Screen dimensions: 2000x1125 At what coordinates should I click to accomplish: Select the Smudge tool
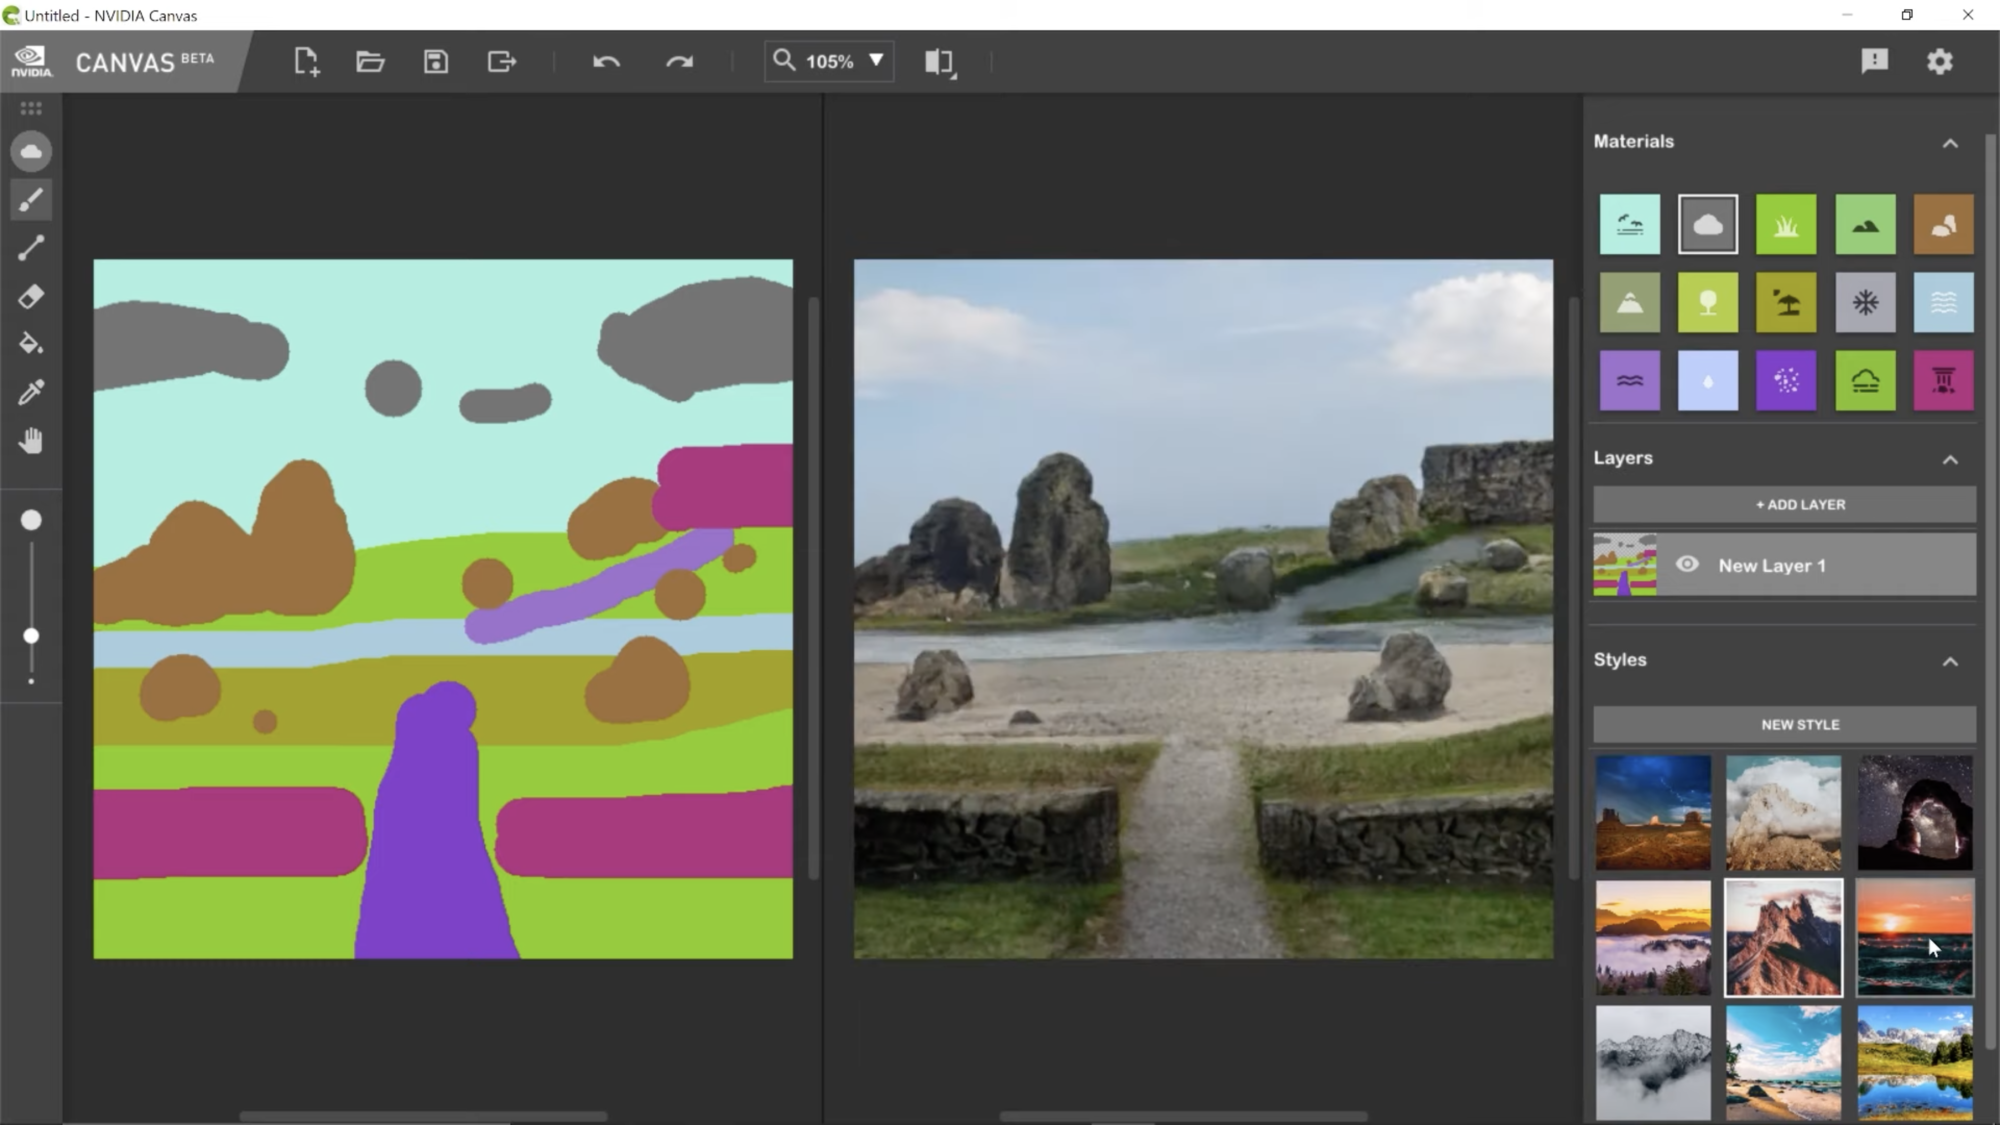pyautogui.click(x=30, y=343)
